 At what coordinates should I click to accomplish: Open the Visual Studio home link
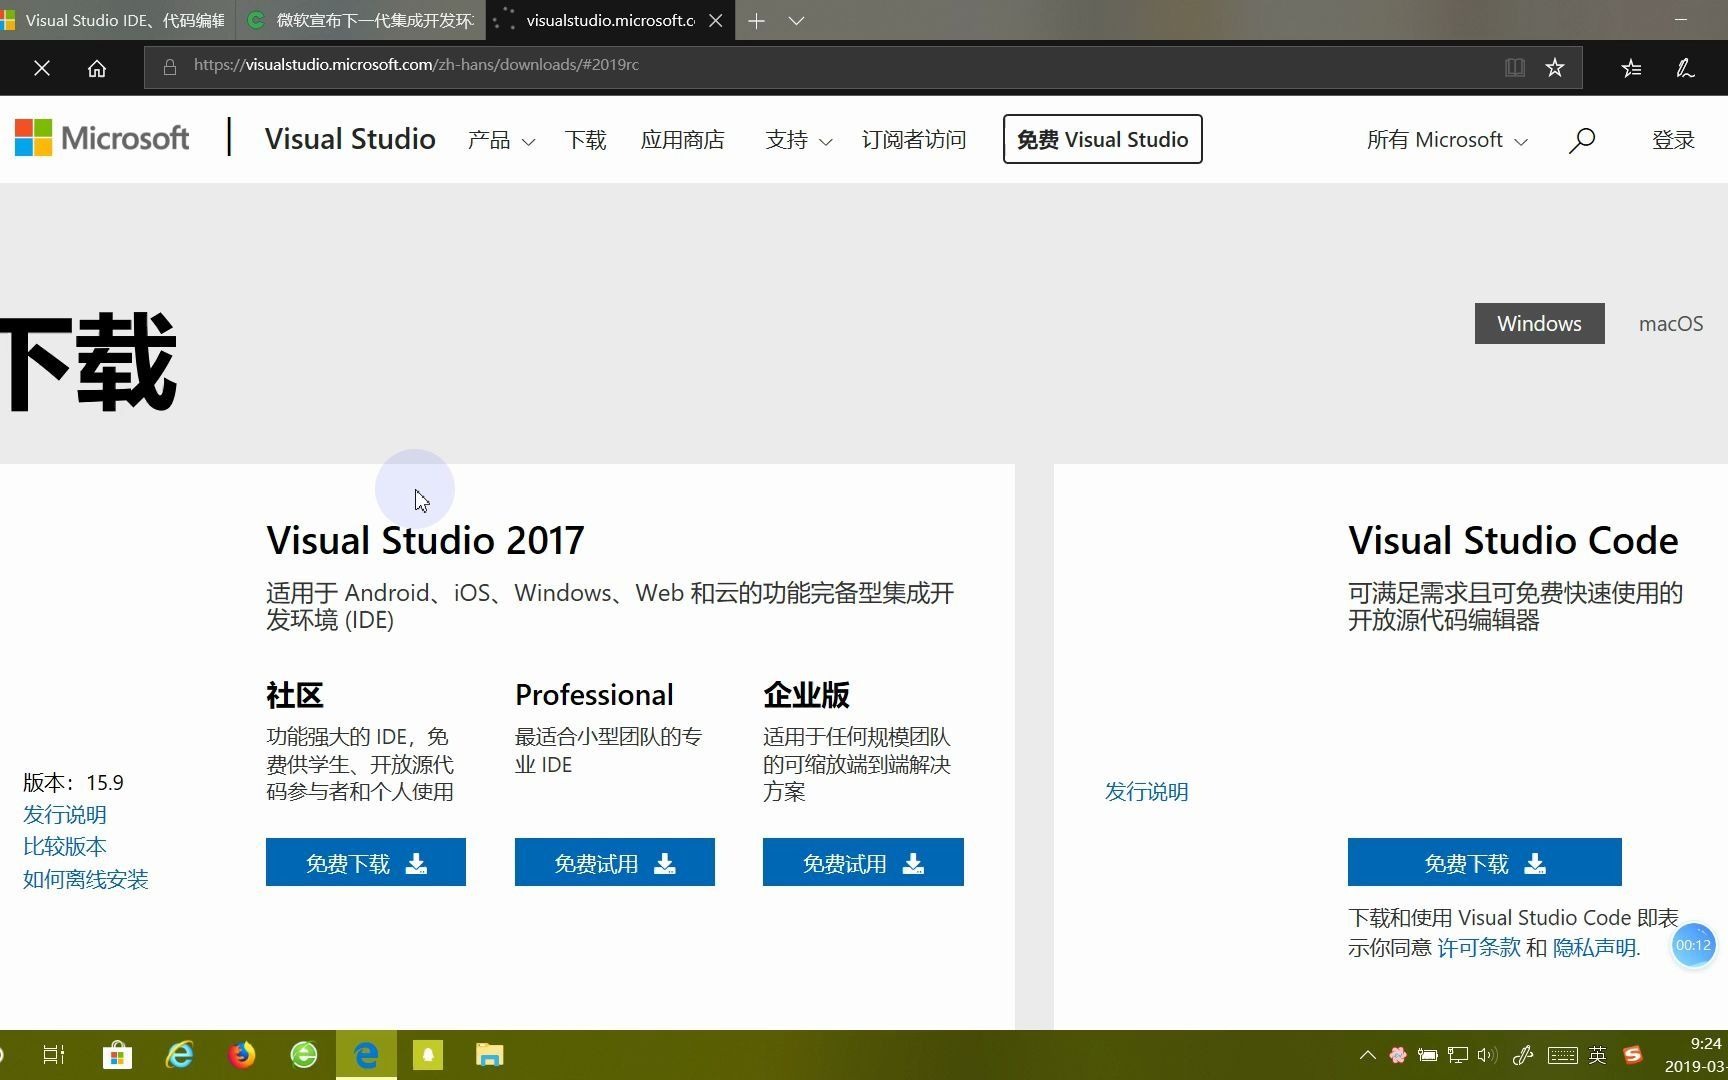point(350,139)
